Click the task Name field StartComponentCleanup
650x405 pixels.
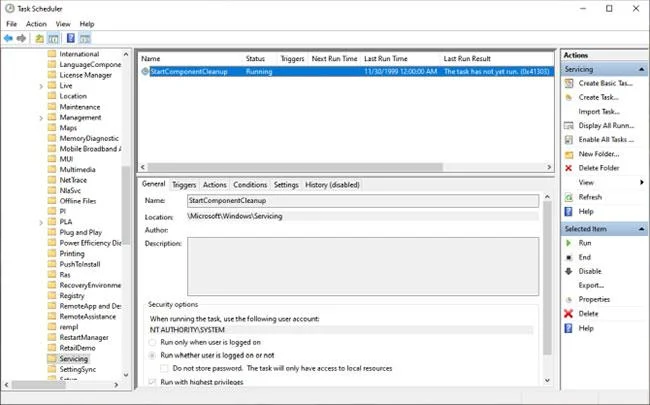click(x=363, y=201)
